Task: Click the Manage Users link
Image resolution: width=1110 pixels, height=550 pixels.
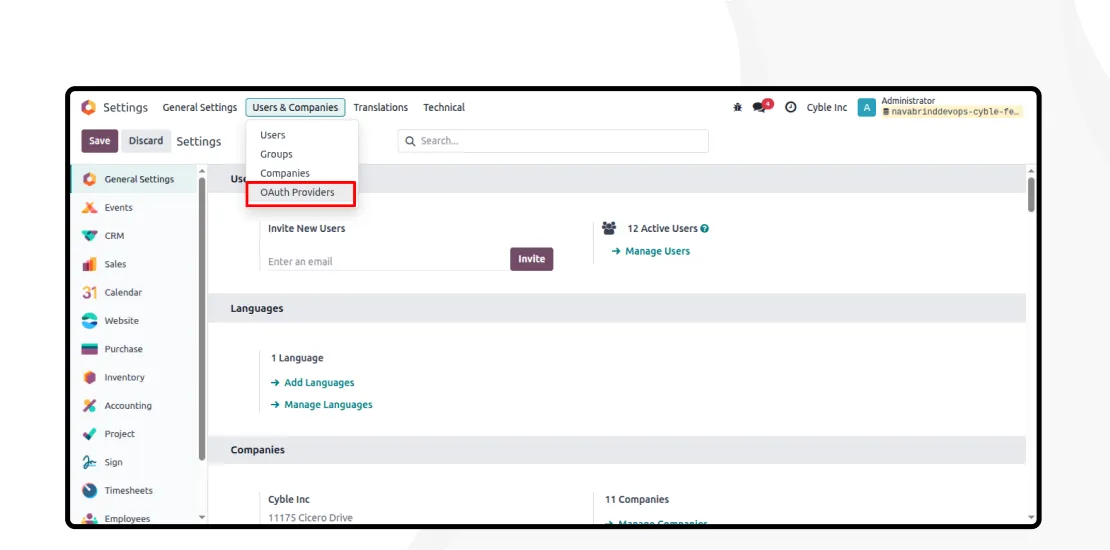Action: coord(657,251)
